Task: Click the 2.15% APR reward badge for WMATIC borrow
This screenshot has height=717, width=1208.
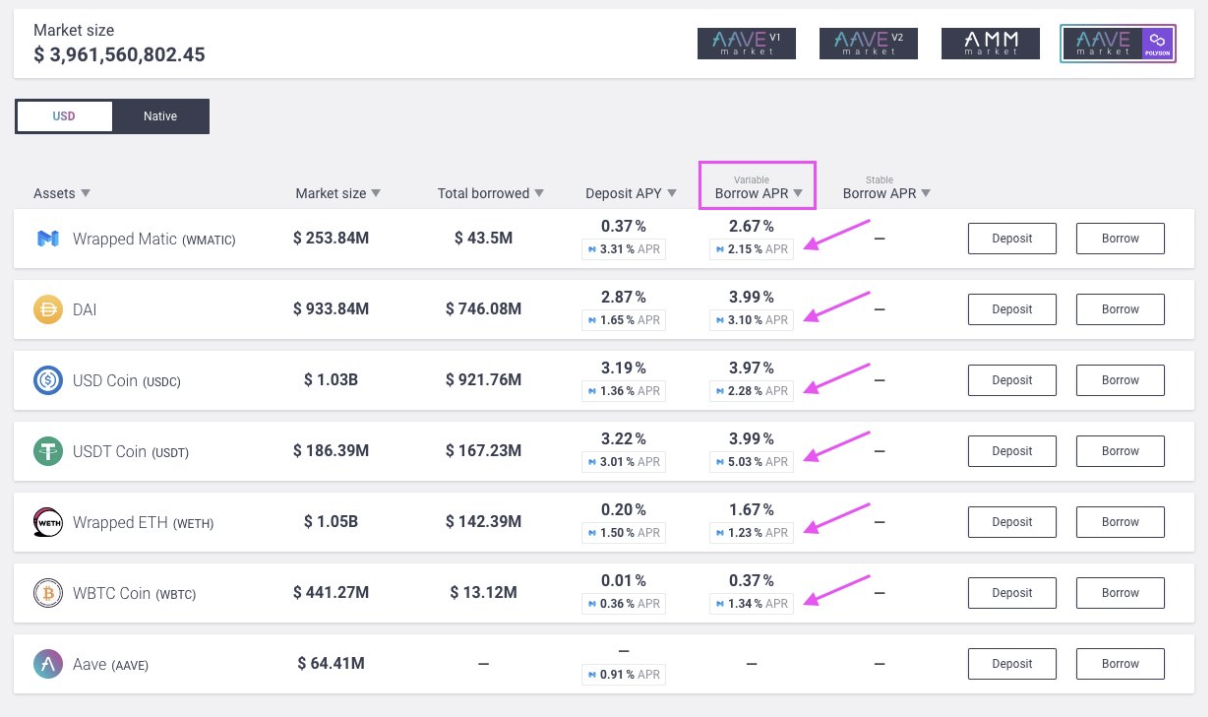Action: pyautogui.click(x=751, y=249)
